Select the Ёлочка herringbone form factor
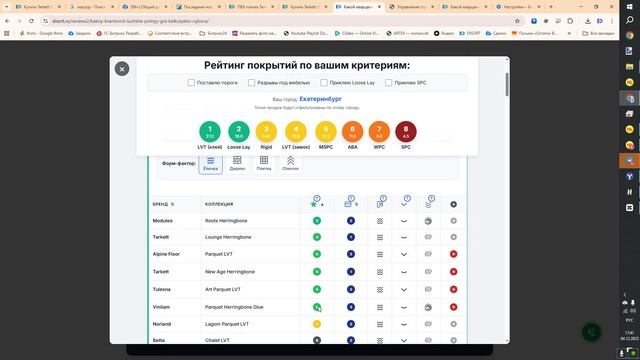Viewport: 640px width, 360px height. [211, 163]
